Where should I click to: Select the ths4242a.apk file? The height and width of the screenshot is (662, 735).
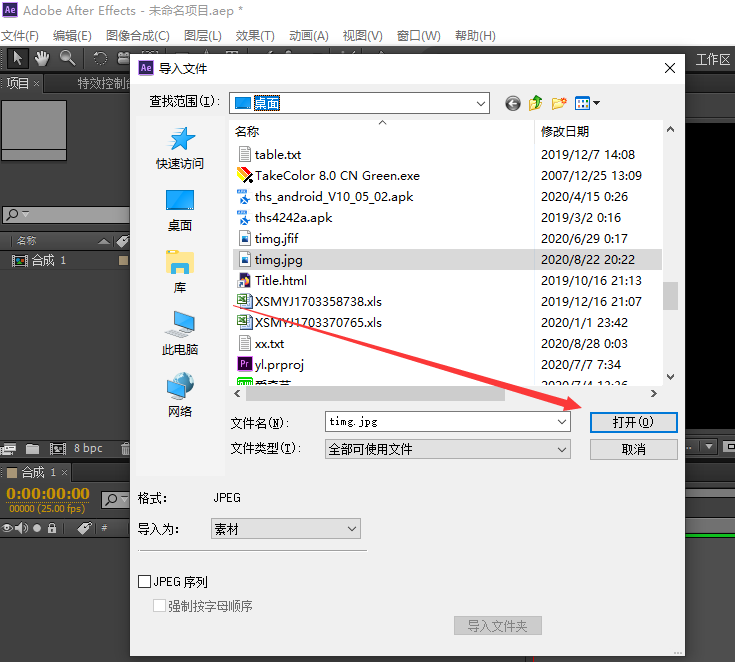293,218
